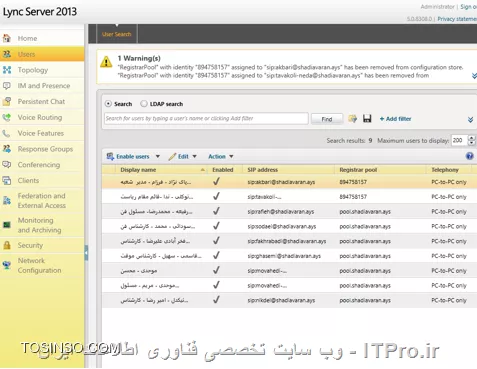
Task: Click the Sign out link
Action: pyautogui.click(x=468, y=7)
